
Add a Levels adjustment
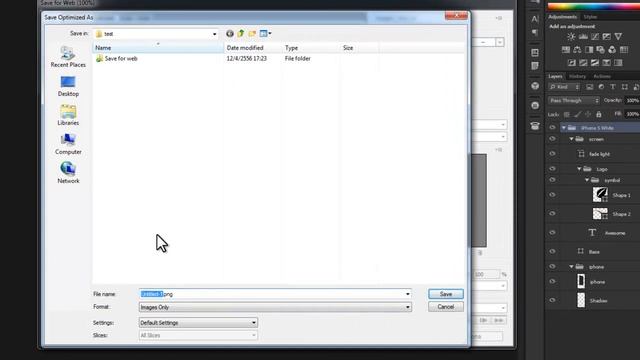(x=583, y=37)
